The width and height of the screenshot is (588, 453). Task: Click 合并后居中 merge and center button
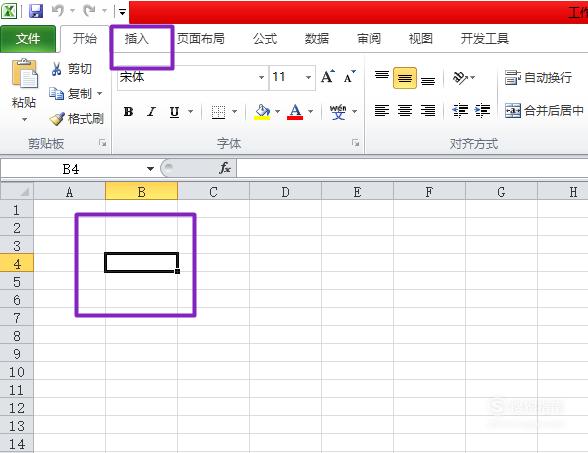544,111
